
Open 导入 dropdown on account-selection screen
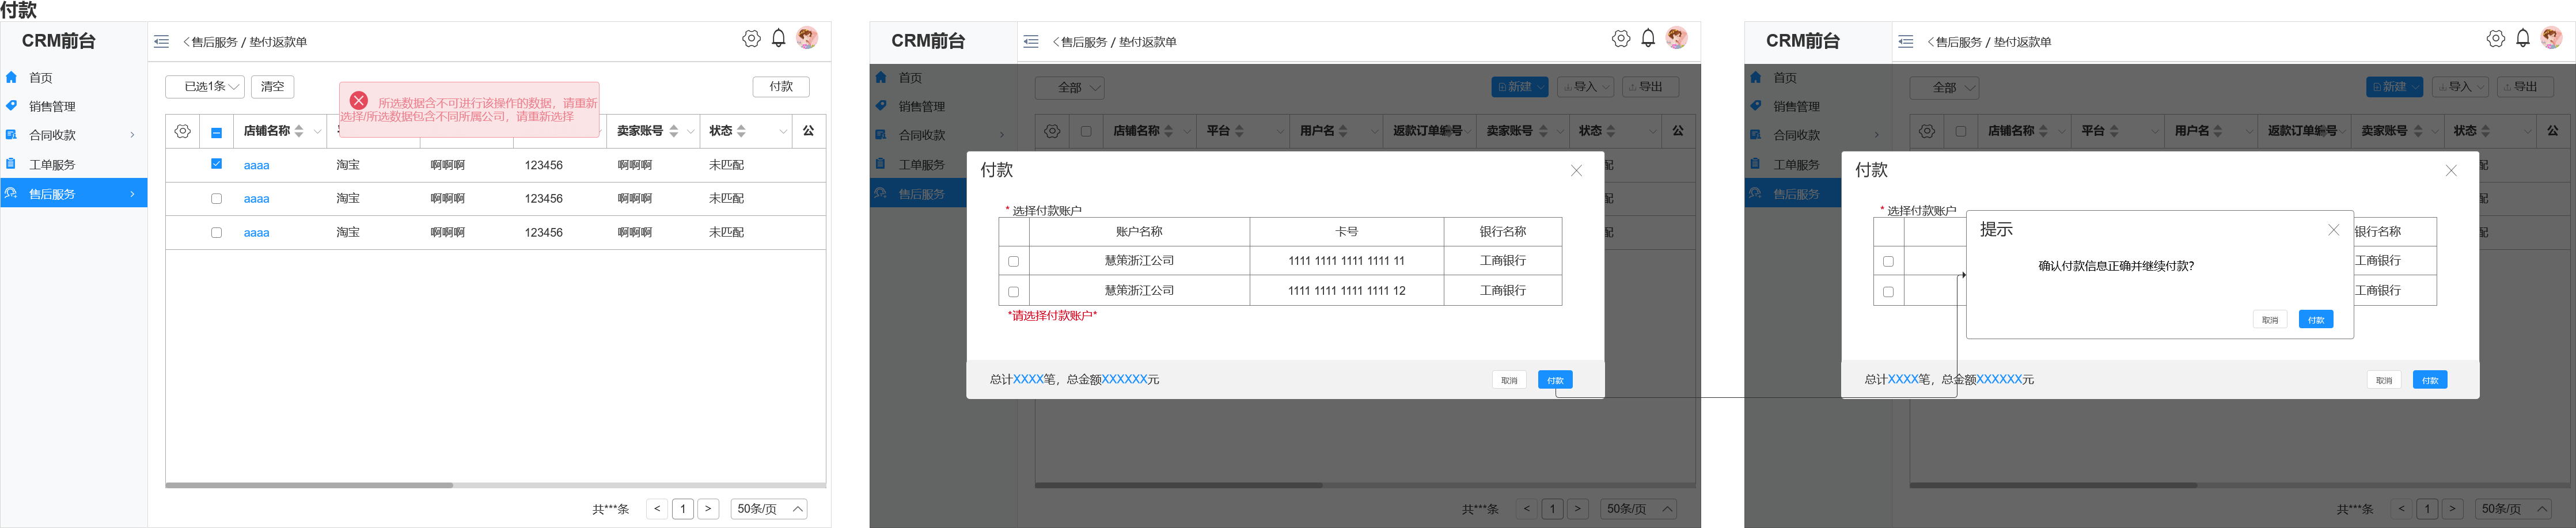1586,87
